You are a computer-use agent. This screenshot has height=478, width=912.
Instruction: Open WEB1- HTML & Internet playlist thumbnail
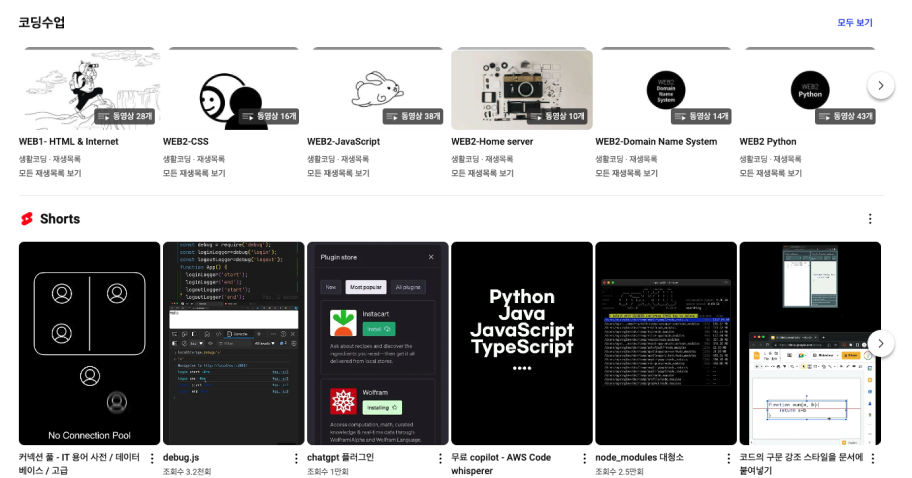[x=90, y=90]
